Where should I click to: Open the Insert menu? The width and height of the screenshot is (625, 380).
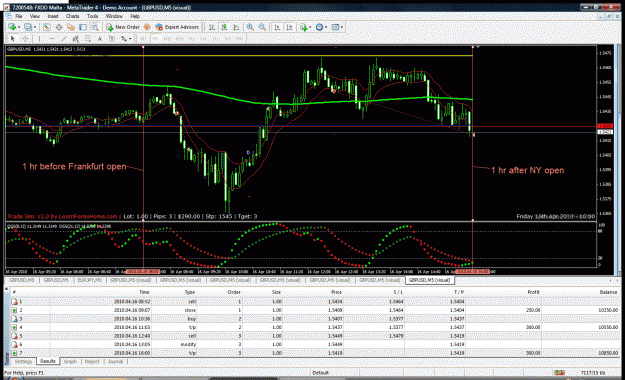(53, 16)
